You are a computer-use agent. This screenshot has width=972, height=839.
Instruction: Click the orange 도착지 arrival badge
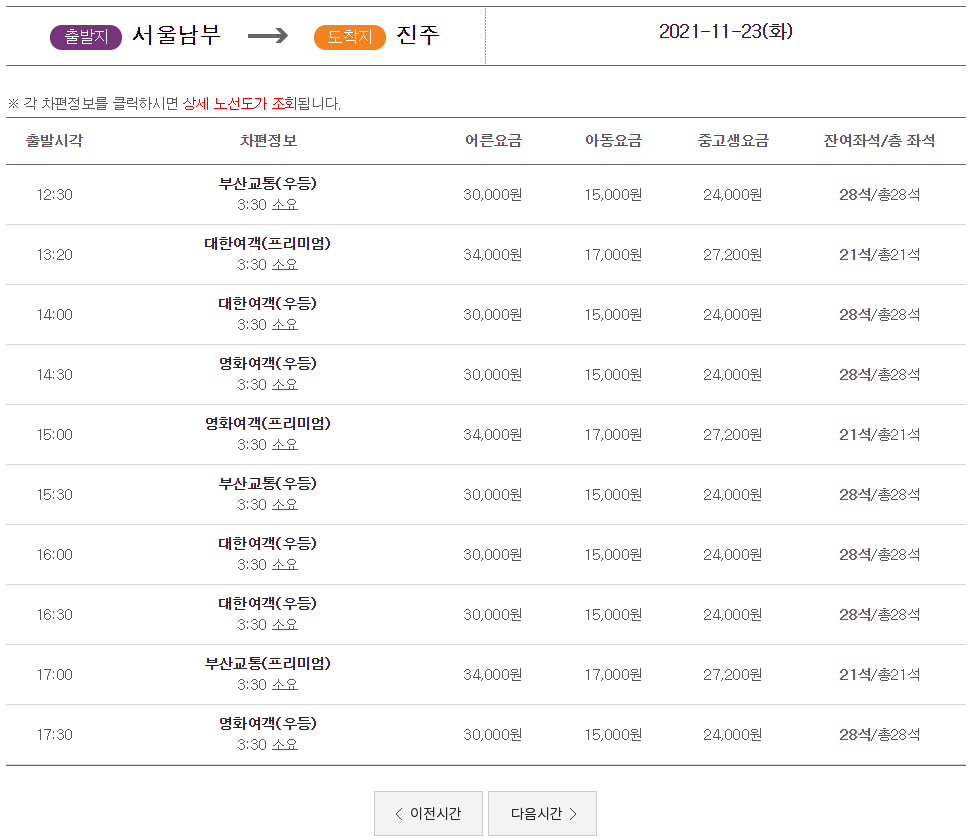[x=350, y=37]
